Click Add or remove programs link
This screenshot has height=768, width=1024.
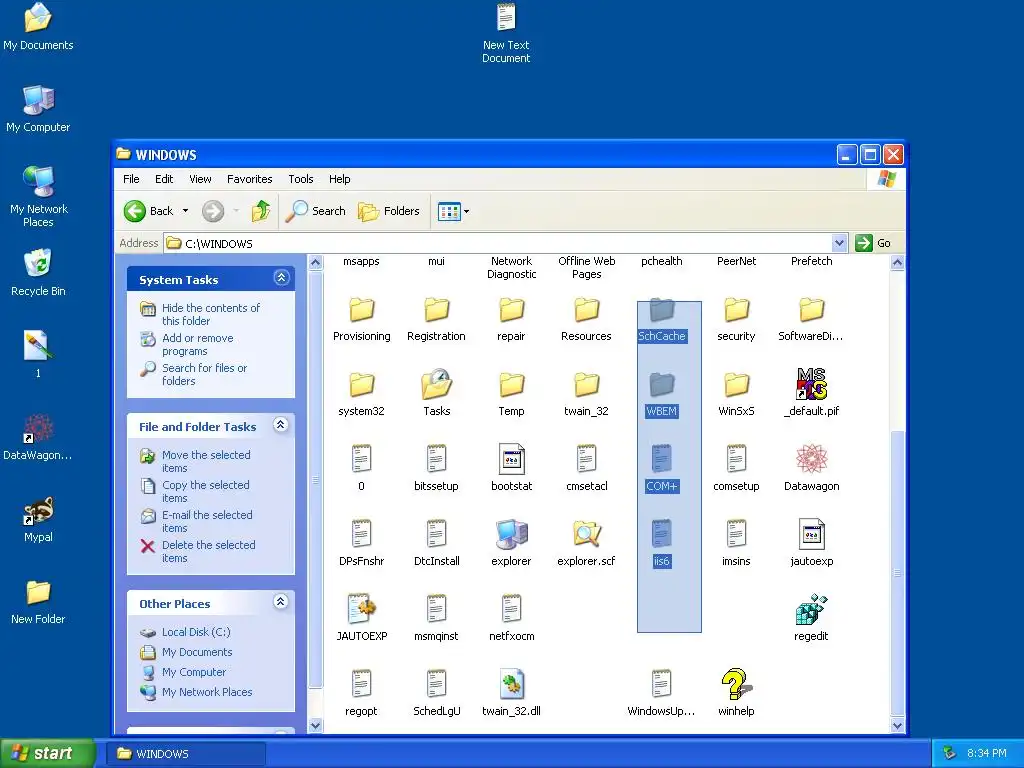click(x=198, y=344)
